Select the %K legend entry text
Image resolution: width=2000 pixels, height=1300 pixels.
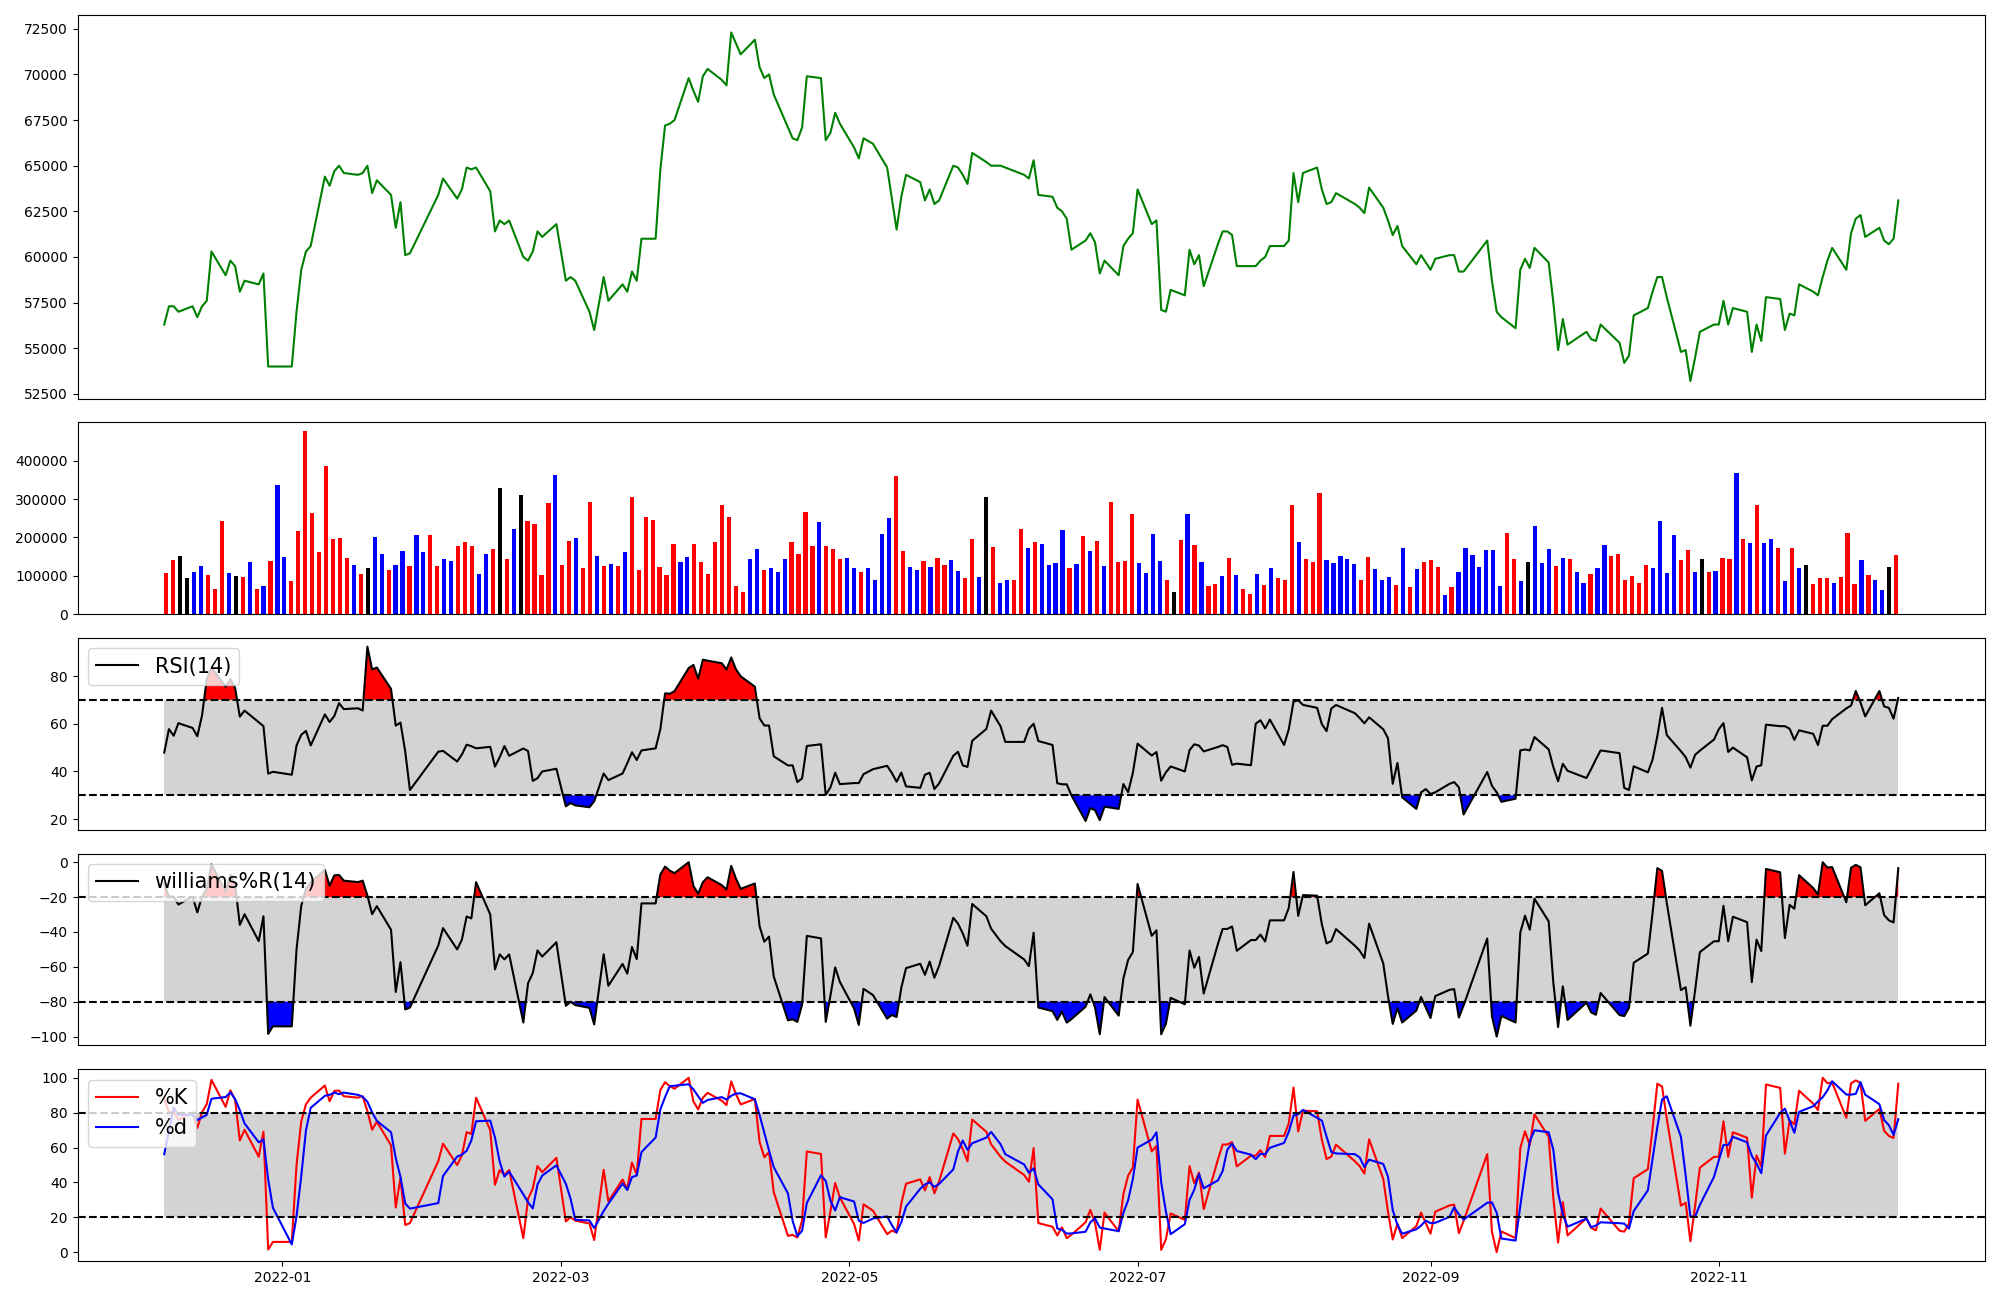pos(171,1097)
